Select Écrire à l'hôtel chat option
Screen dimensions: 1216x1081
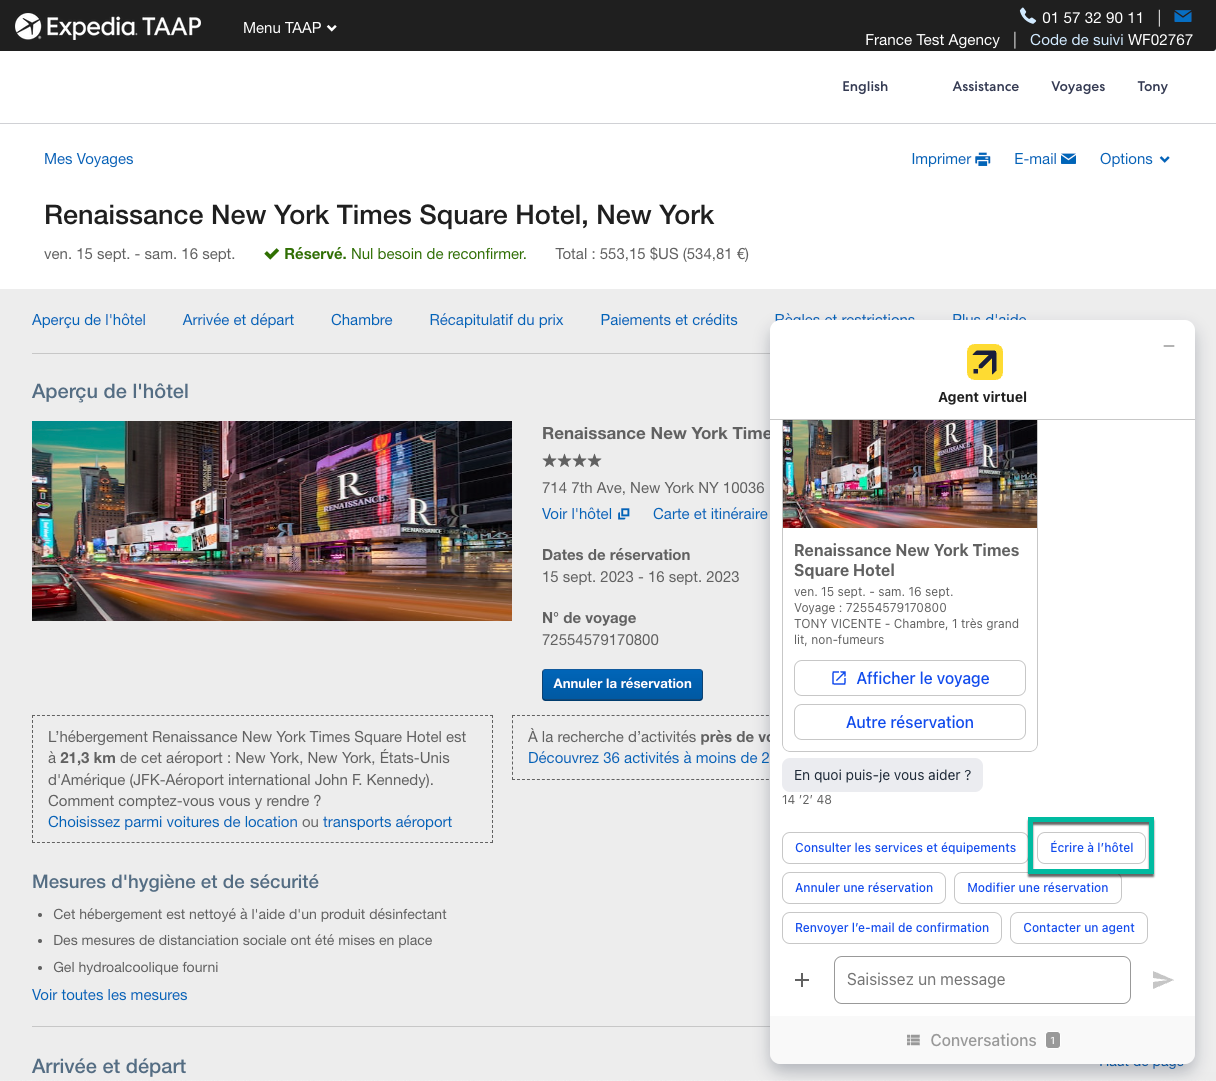tap(1091, 848)
